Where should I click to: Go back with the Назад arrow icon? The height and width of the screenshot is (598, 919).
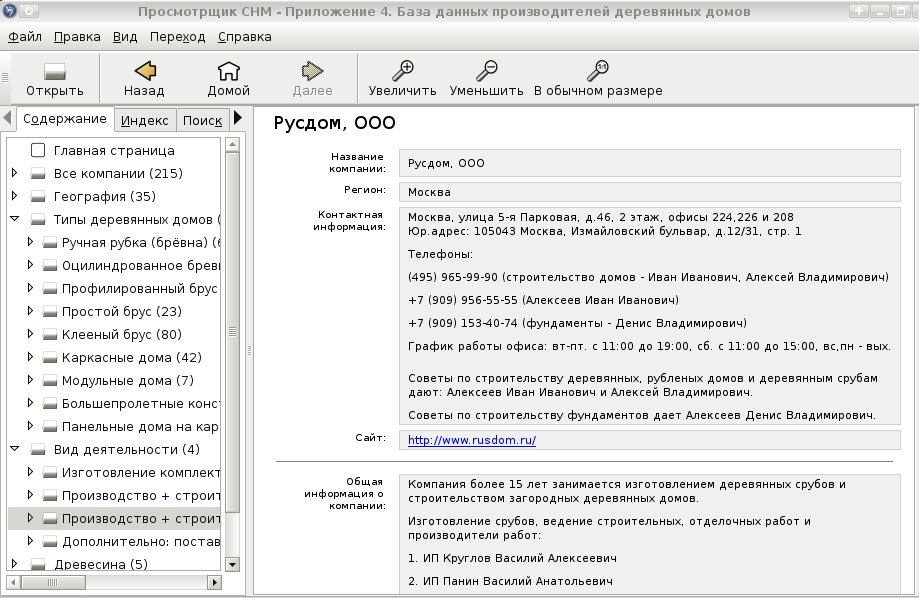pos(145,71)
